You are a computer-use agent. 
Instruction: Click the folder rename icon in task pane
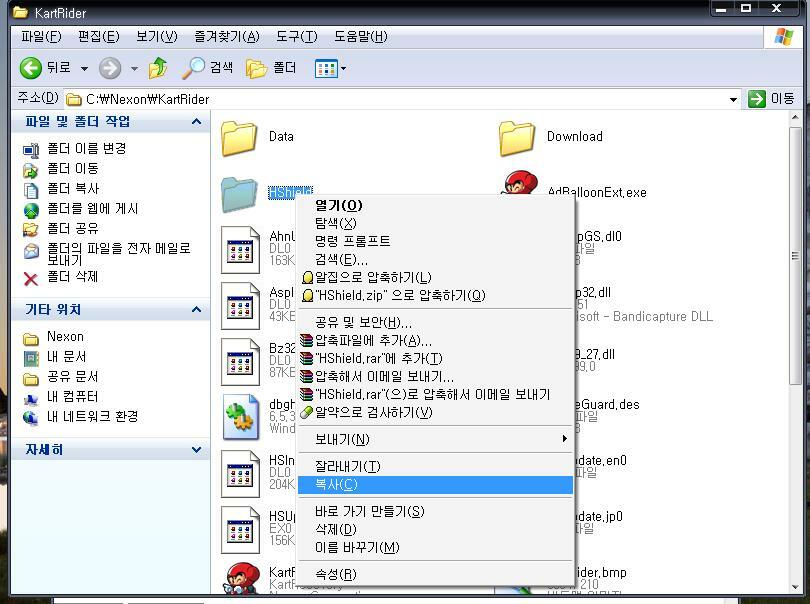point(31,150)
